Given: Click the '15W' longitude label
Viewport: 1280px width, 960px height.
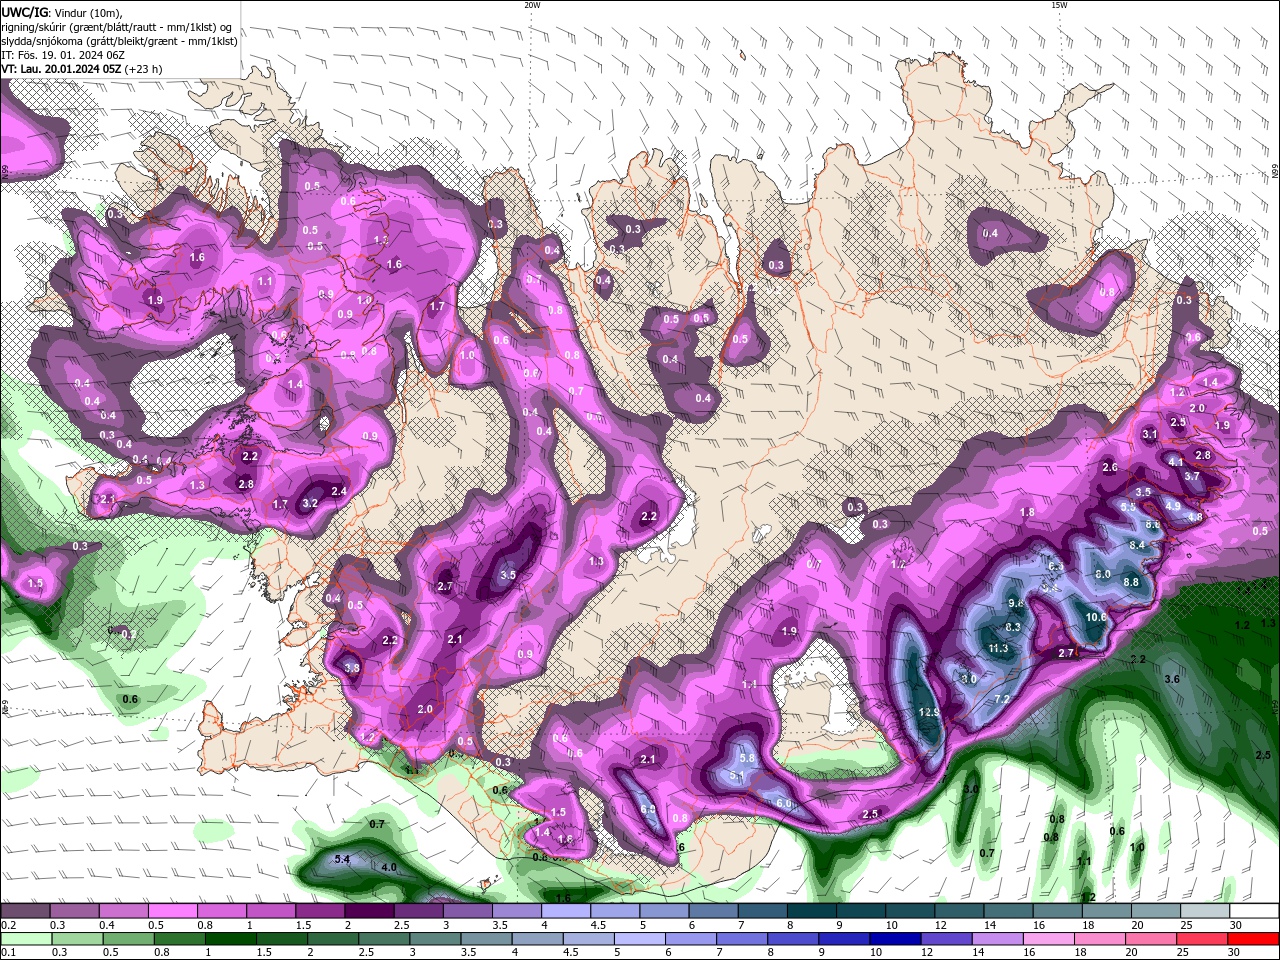Looking at the screenshot, I should 1059,5.
